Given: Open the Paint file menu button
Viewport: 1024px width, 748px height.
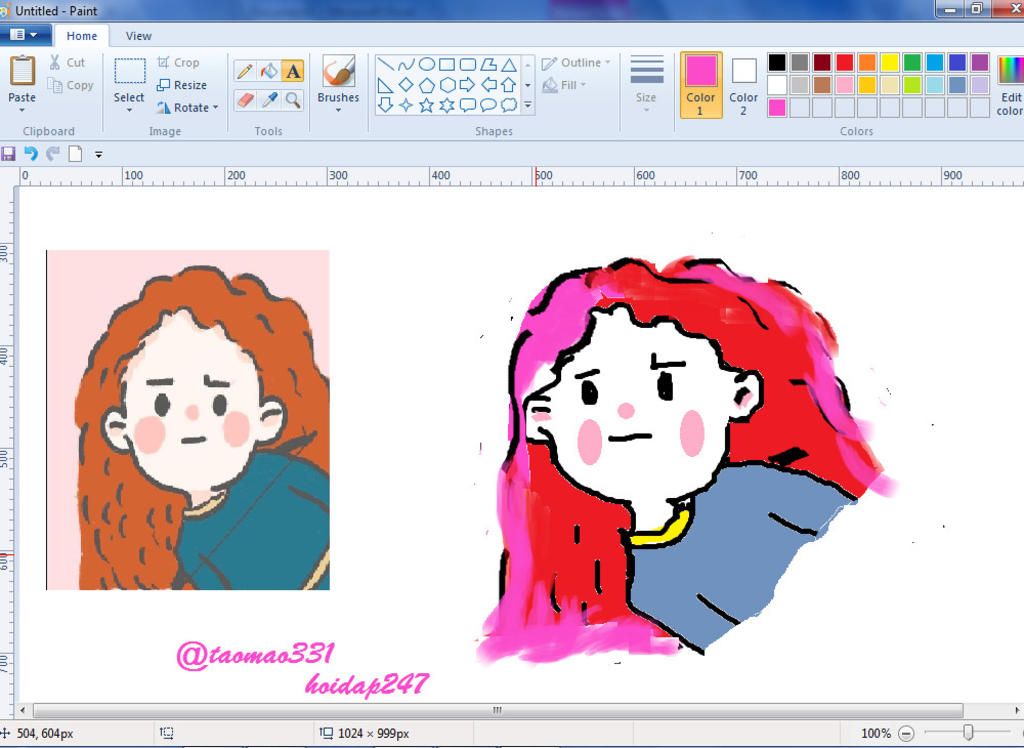Looking at the screenshot, I should click(x=24, y=35).
